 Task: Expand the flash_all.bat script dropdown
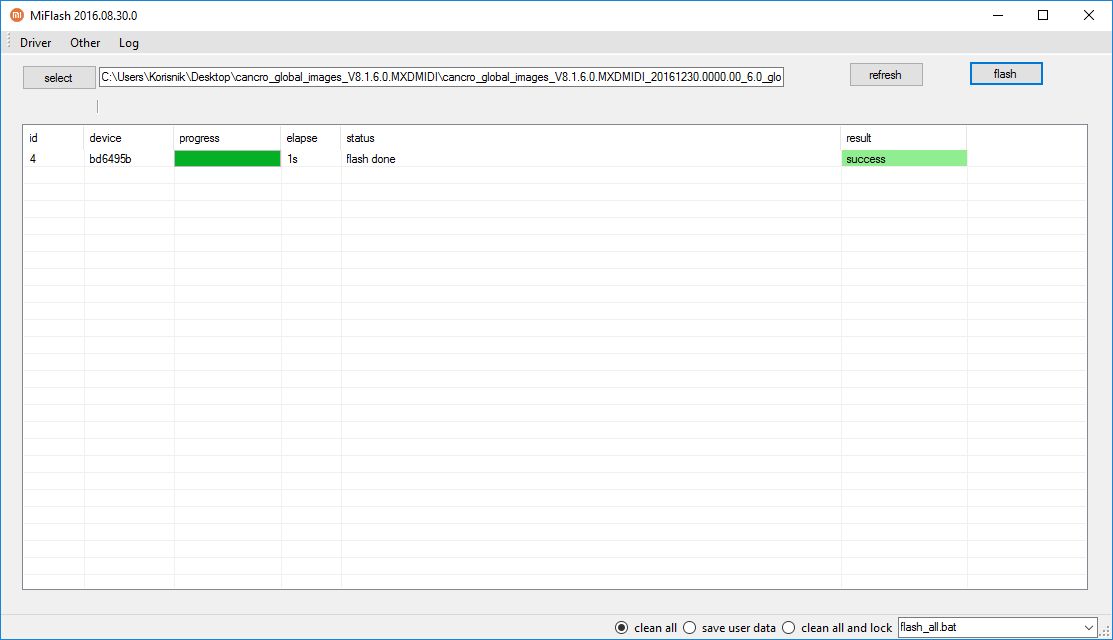point(1088,627)
